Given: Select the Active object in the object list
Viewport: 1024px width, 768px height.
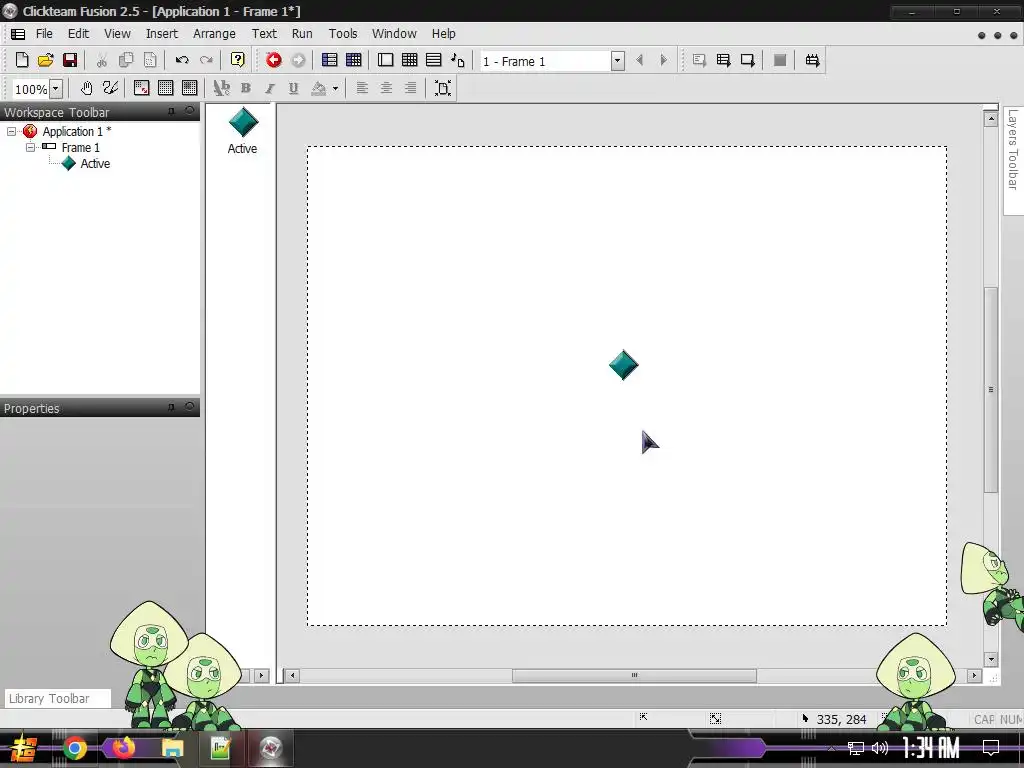Looking at the screenshot, I should 243,131.
